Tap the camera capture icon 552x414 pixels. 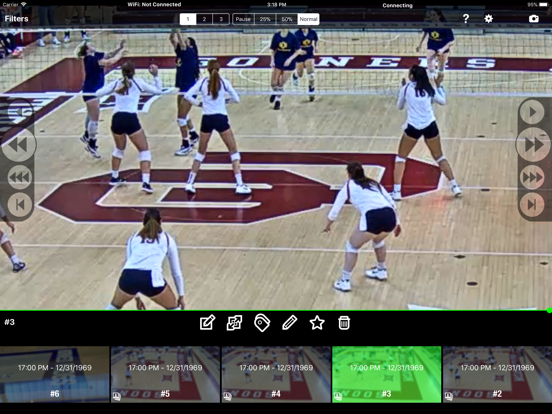coord(534,19)
